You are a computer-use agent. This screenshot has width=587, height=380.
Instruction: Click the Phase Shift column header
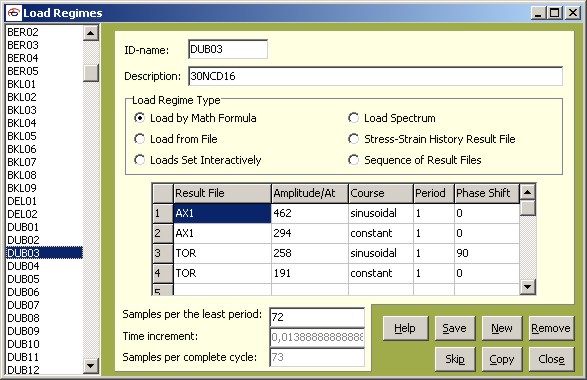487,194
